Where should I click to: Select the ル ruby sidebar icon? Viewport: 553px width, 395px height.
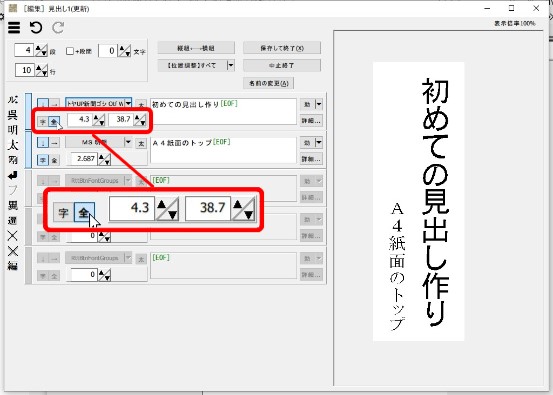[13, 100]
